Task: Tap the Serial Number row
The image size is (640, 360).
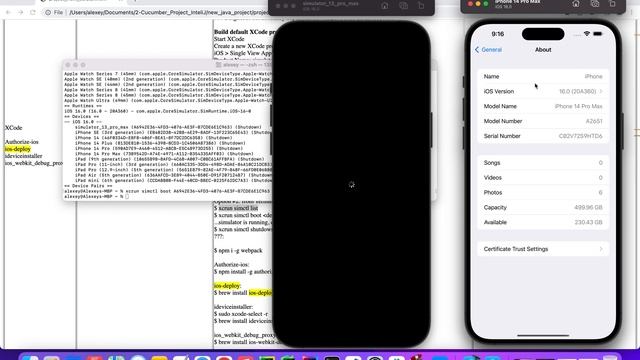Action: [x=543, y=136]
